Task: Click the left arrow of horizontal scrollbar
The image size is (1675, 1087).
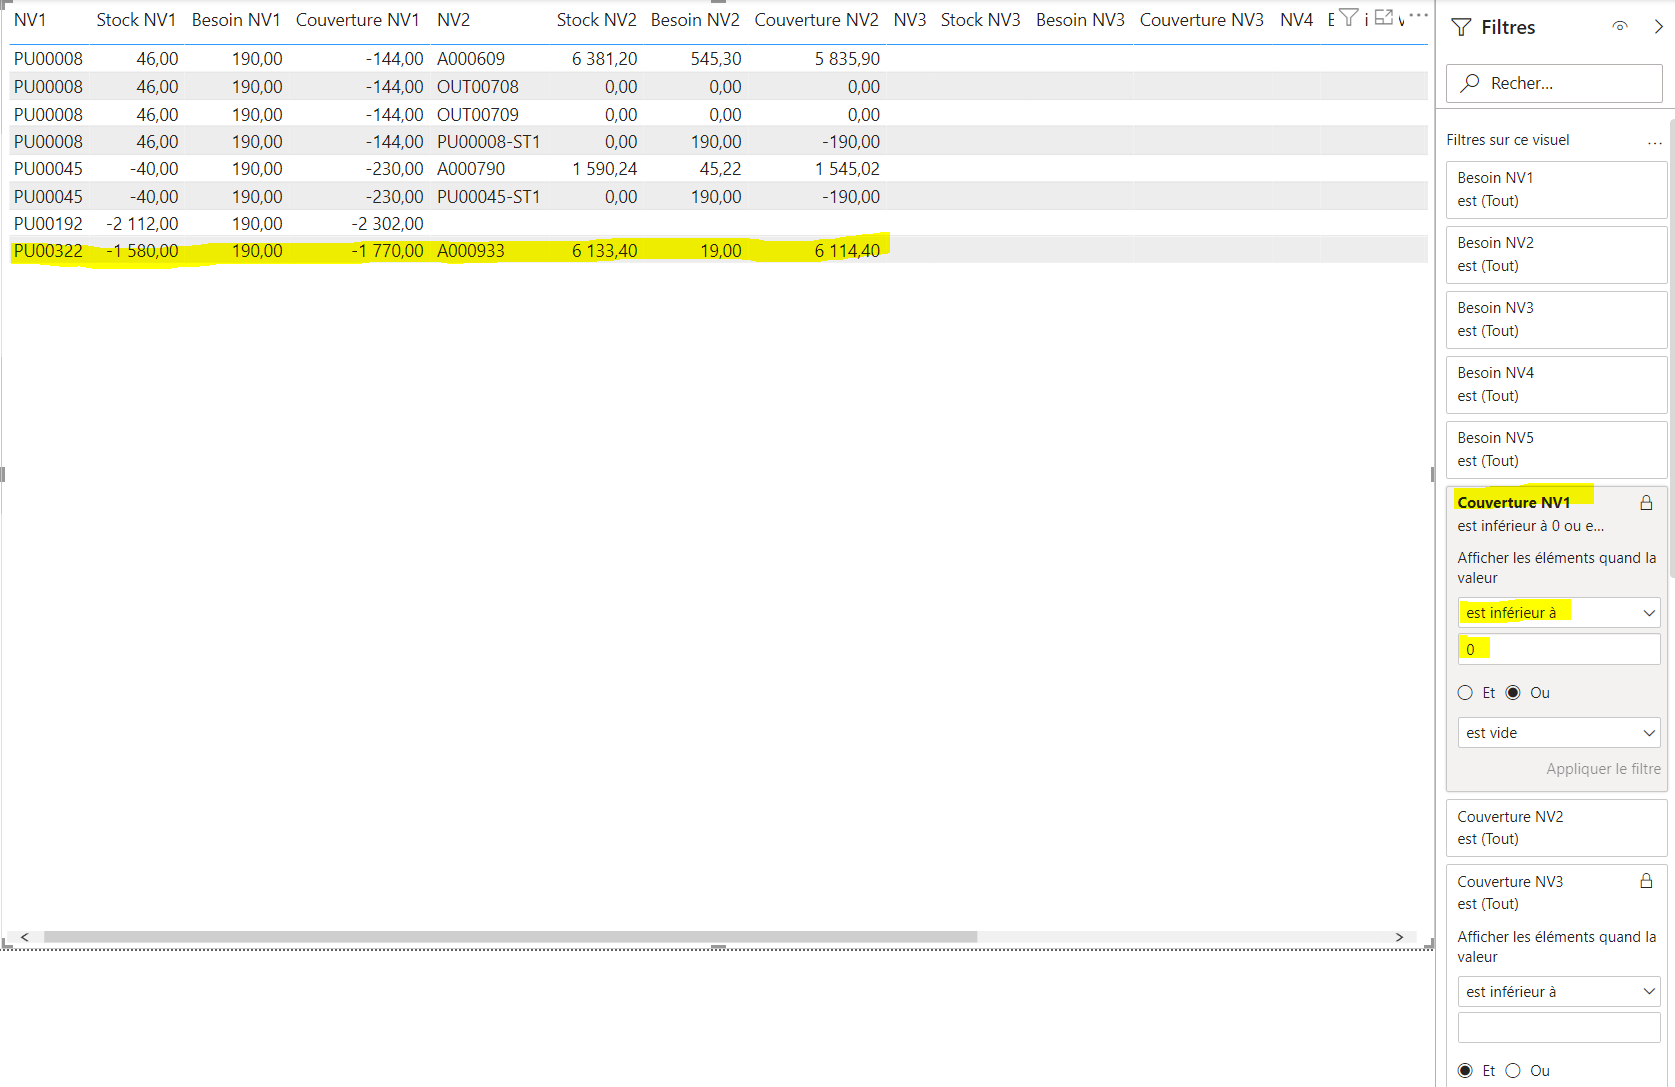Action: click(24, 937)
